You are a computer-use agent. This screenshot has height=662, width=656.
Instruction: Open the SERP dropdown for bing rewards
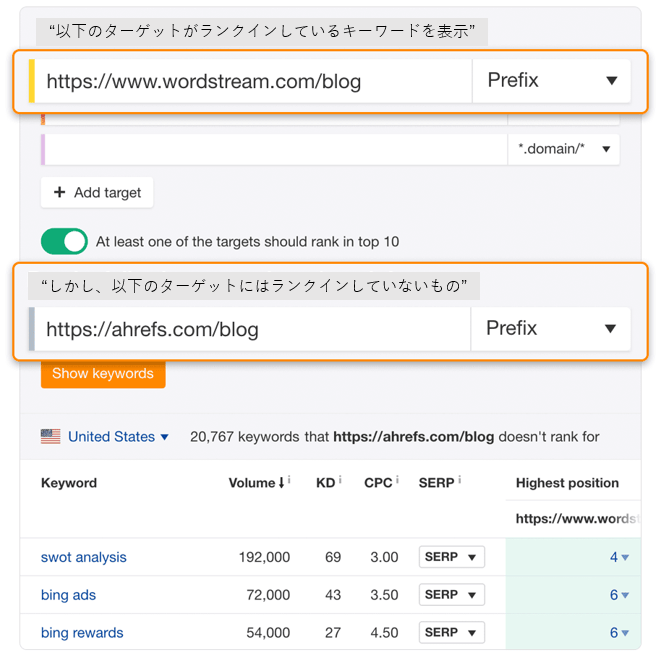coord(452,632)
